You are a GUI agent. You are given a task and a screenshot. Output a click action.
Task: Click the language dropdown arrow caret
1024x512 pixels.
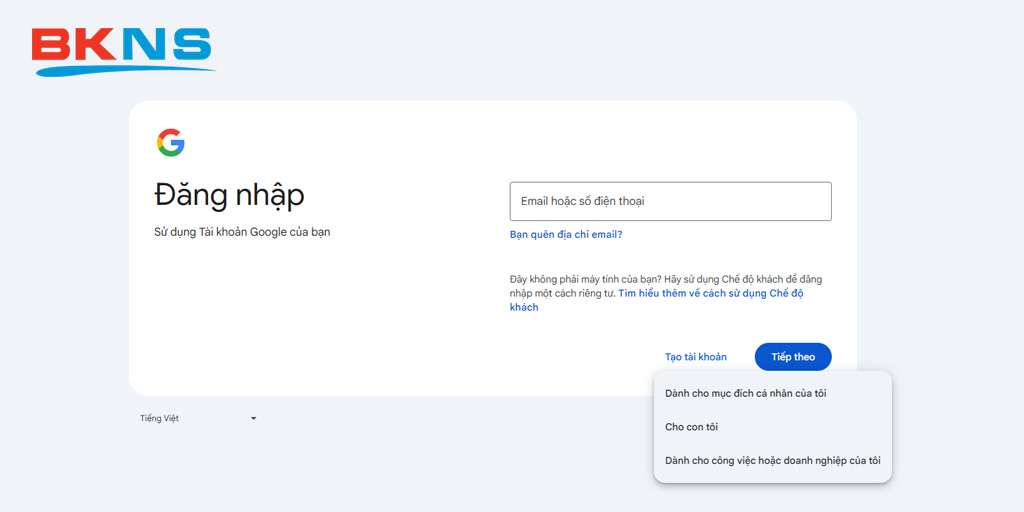(x=253, y=418)
